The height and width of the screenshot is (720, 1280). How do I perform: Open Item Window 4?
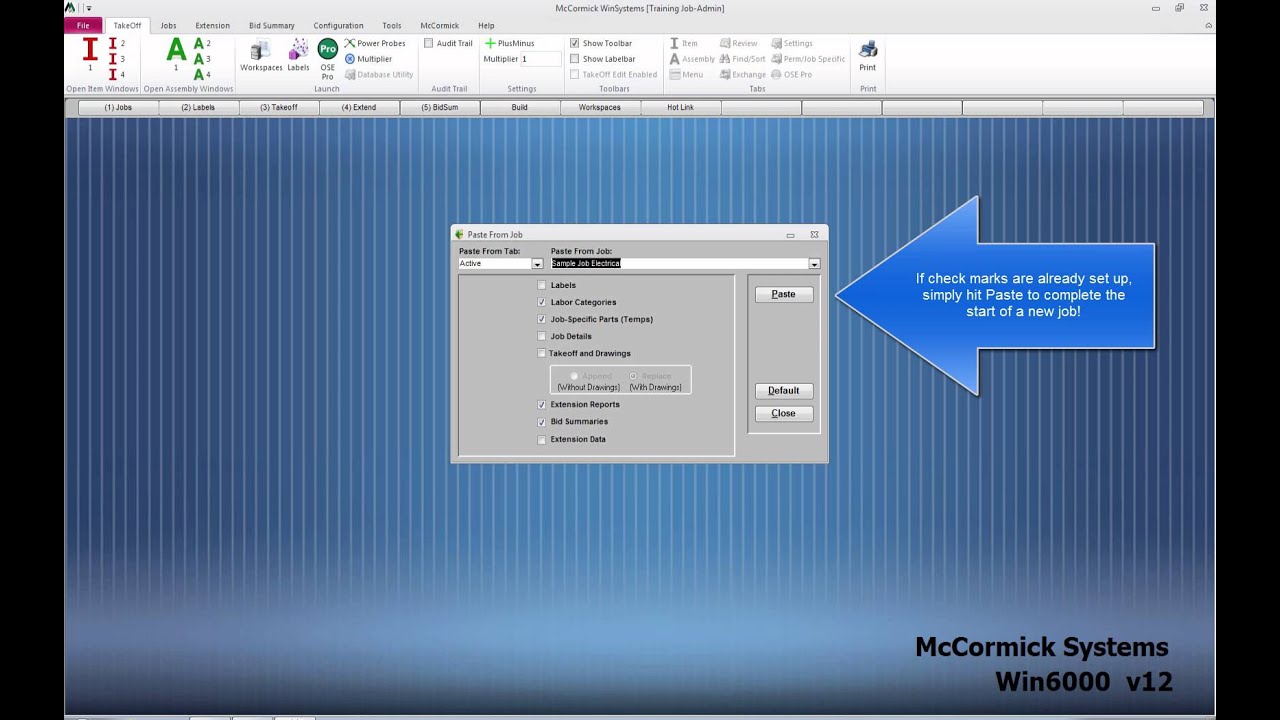pos(115,74)
